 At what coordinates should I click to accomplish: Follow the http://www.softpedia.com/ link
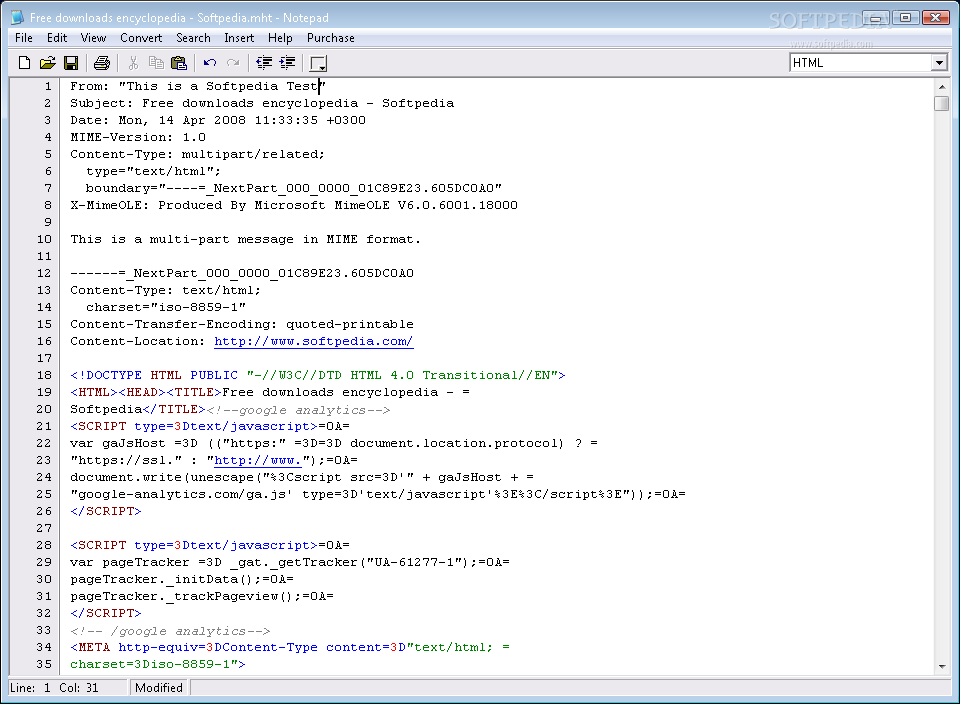313,342
